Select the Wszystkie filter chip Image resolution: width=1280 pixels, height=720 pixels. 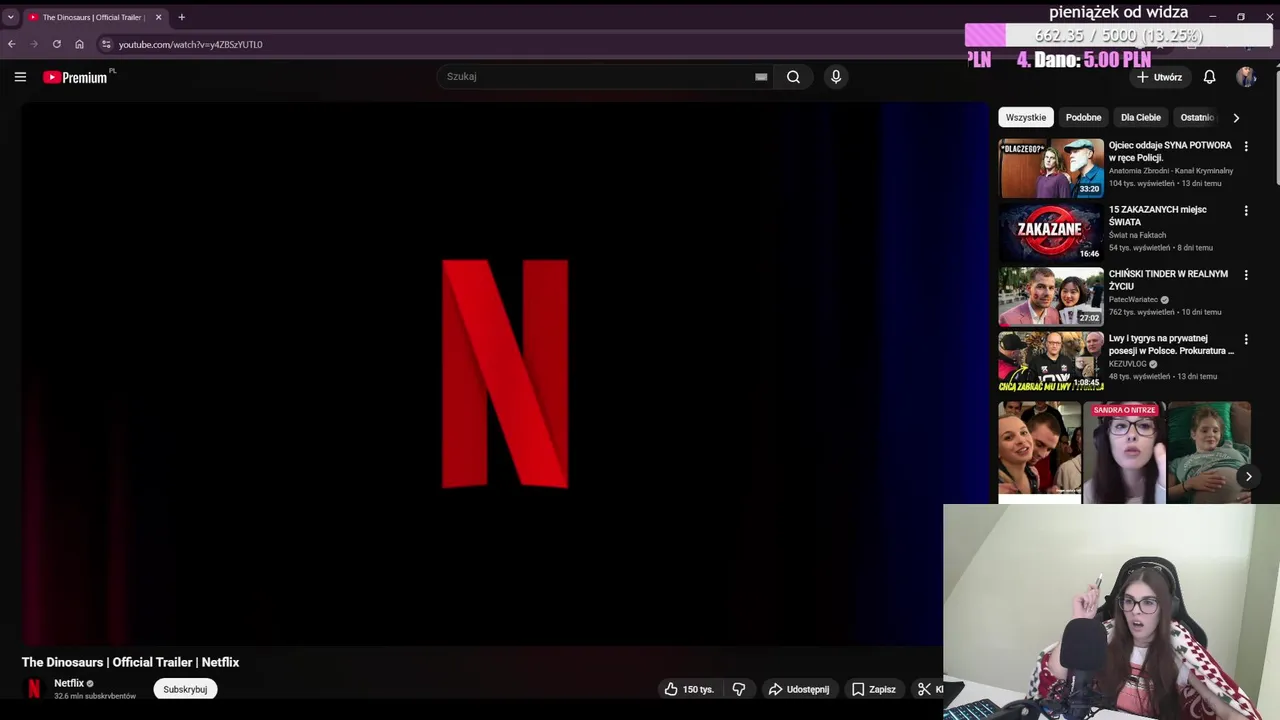click(x=1026, y=117)
